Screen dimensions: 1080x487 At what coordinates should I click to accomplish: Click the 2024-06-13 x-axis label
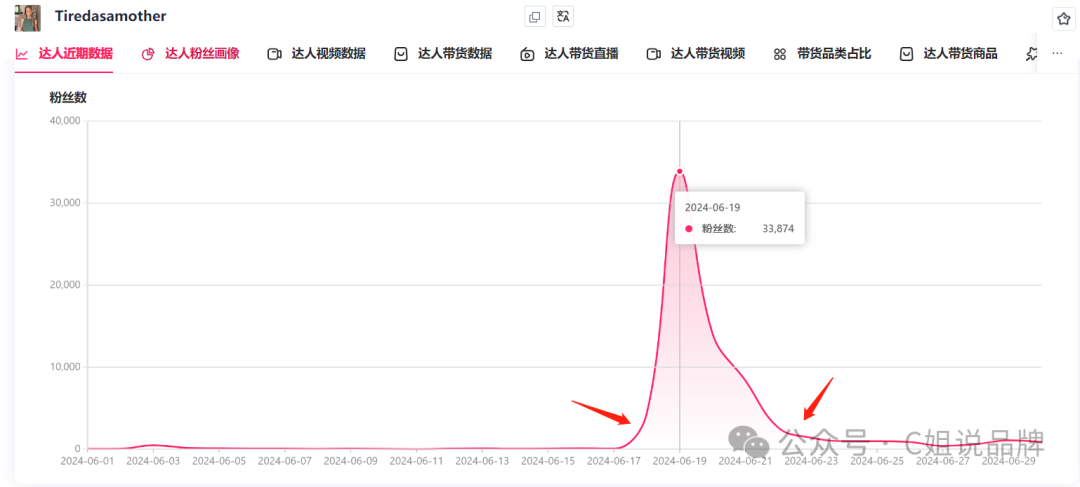pos(482,461)
